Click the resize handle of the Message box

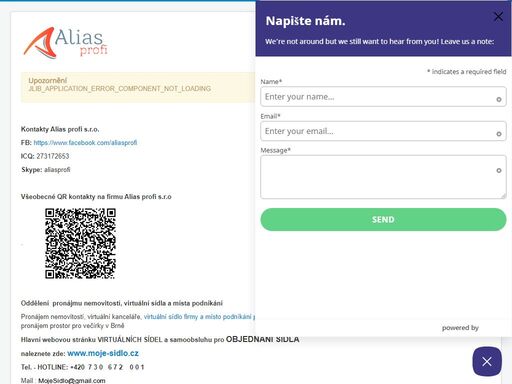tap(503, 196)
